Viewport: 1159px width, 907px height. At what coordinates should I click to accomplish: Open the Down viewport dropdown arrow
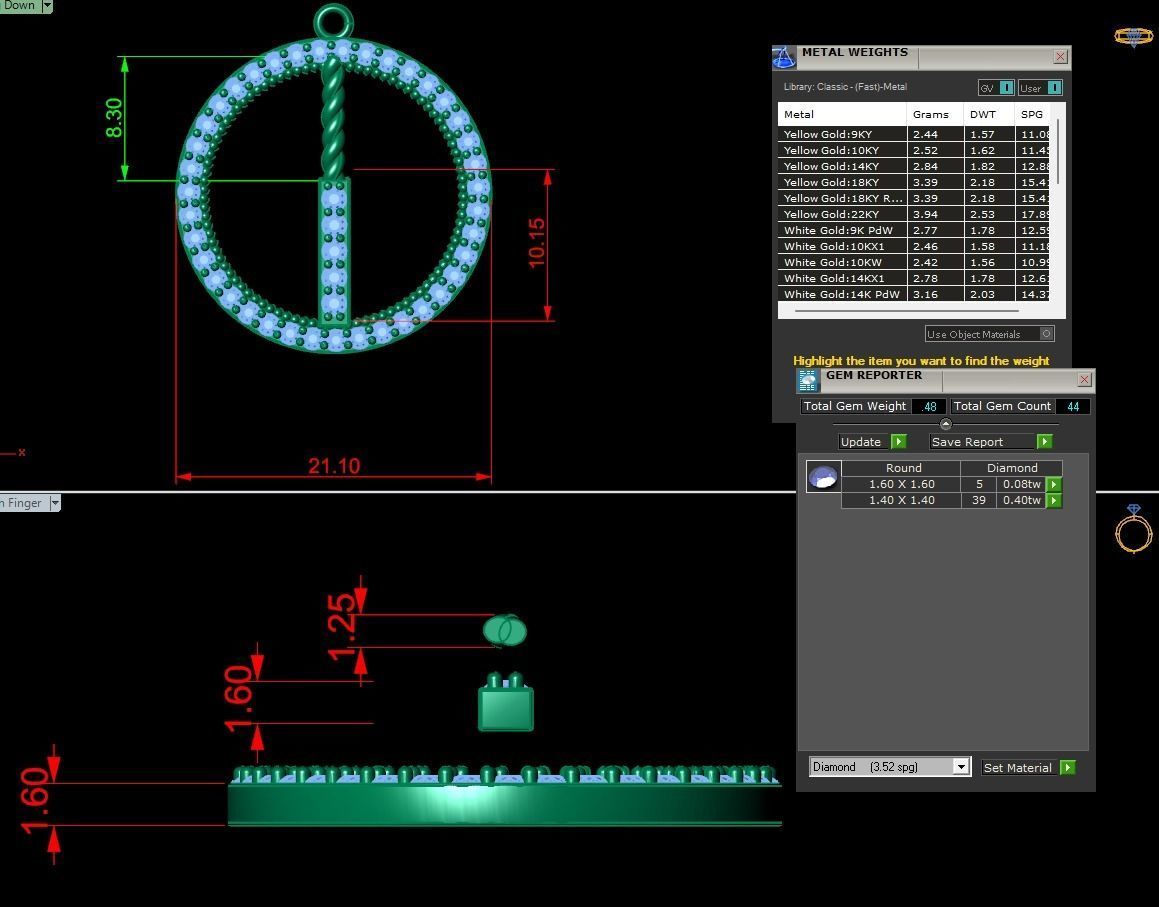tap(47, 6)
